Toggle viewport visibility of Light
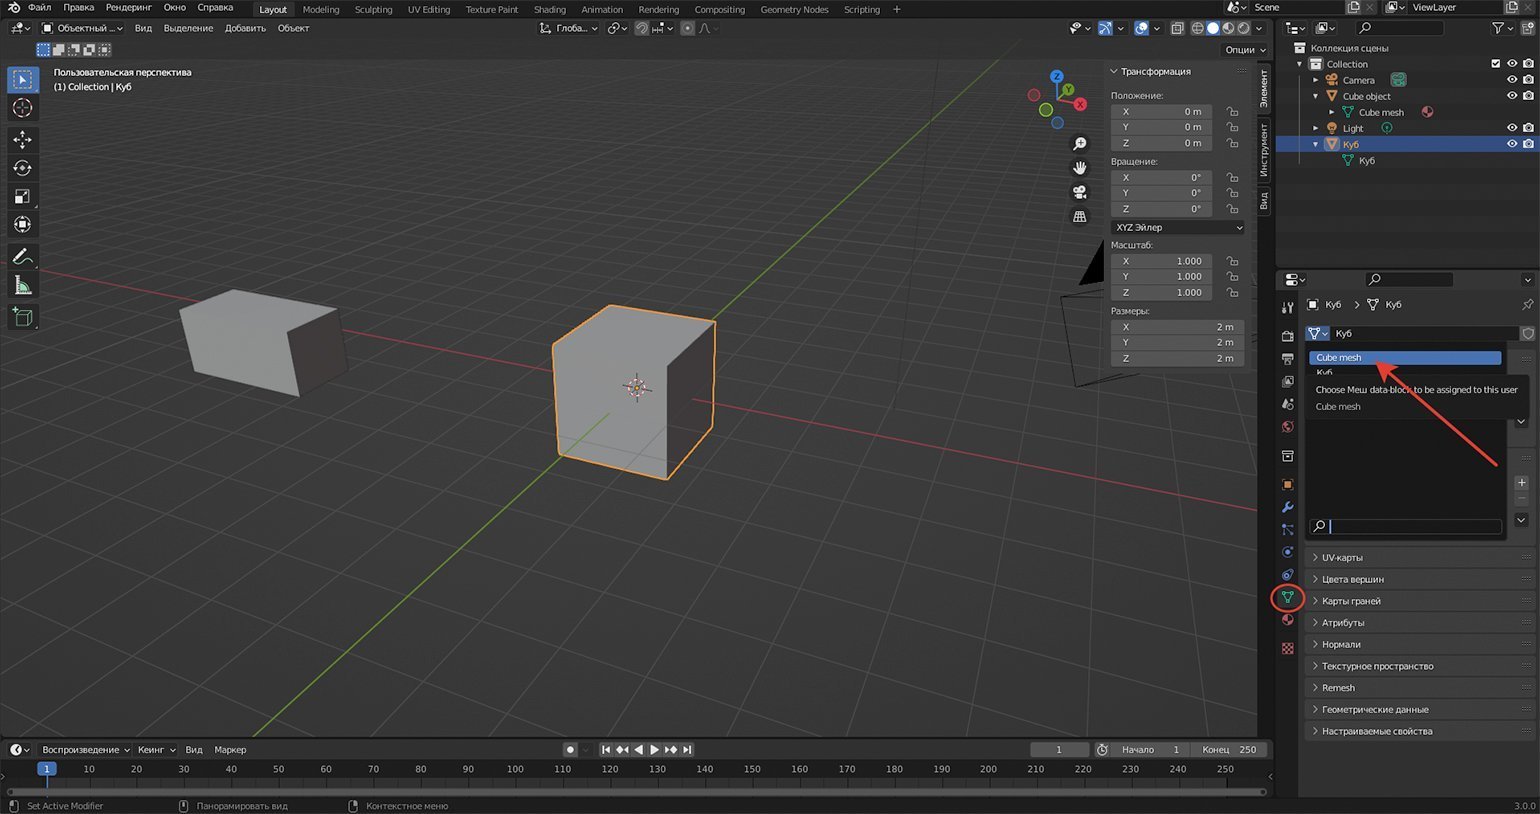Viewport: 1540px width, 814px height. point(1512,128)
